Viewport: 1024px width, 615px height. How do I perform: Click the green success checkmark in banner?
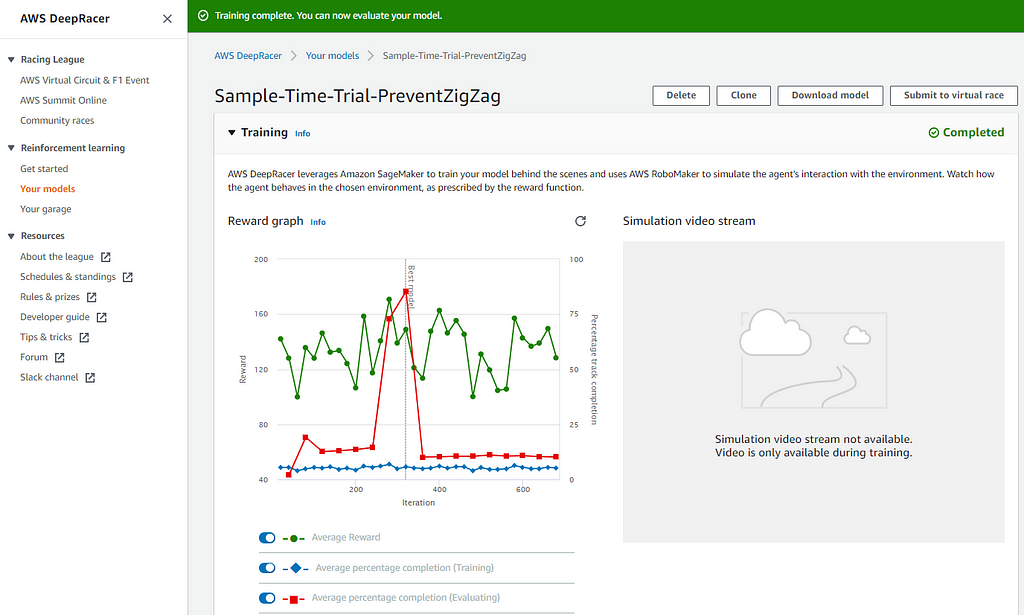[x=203, y=16]
